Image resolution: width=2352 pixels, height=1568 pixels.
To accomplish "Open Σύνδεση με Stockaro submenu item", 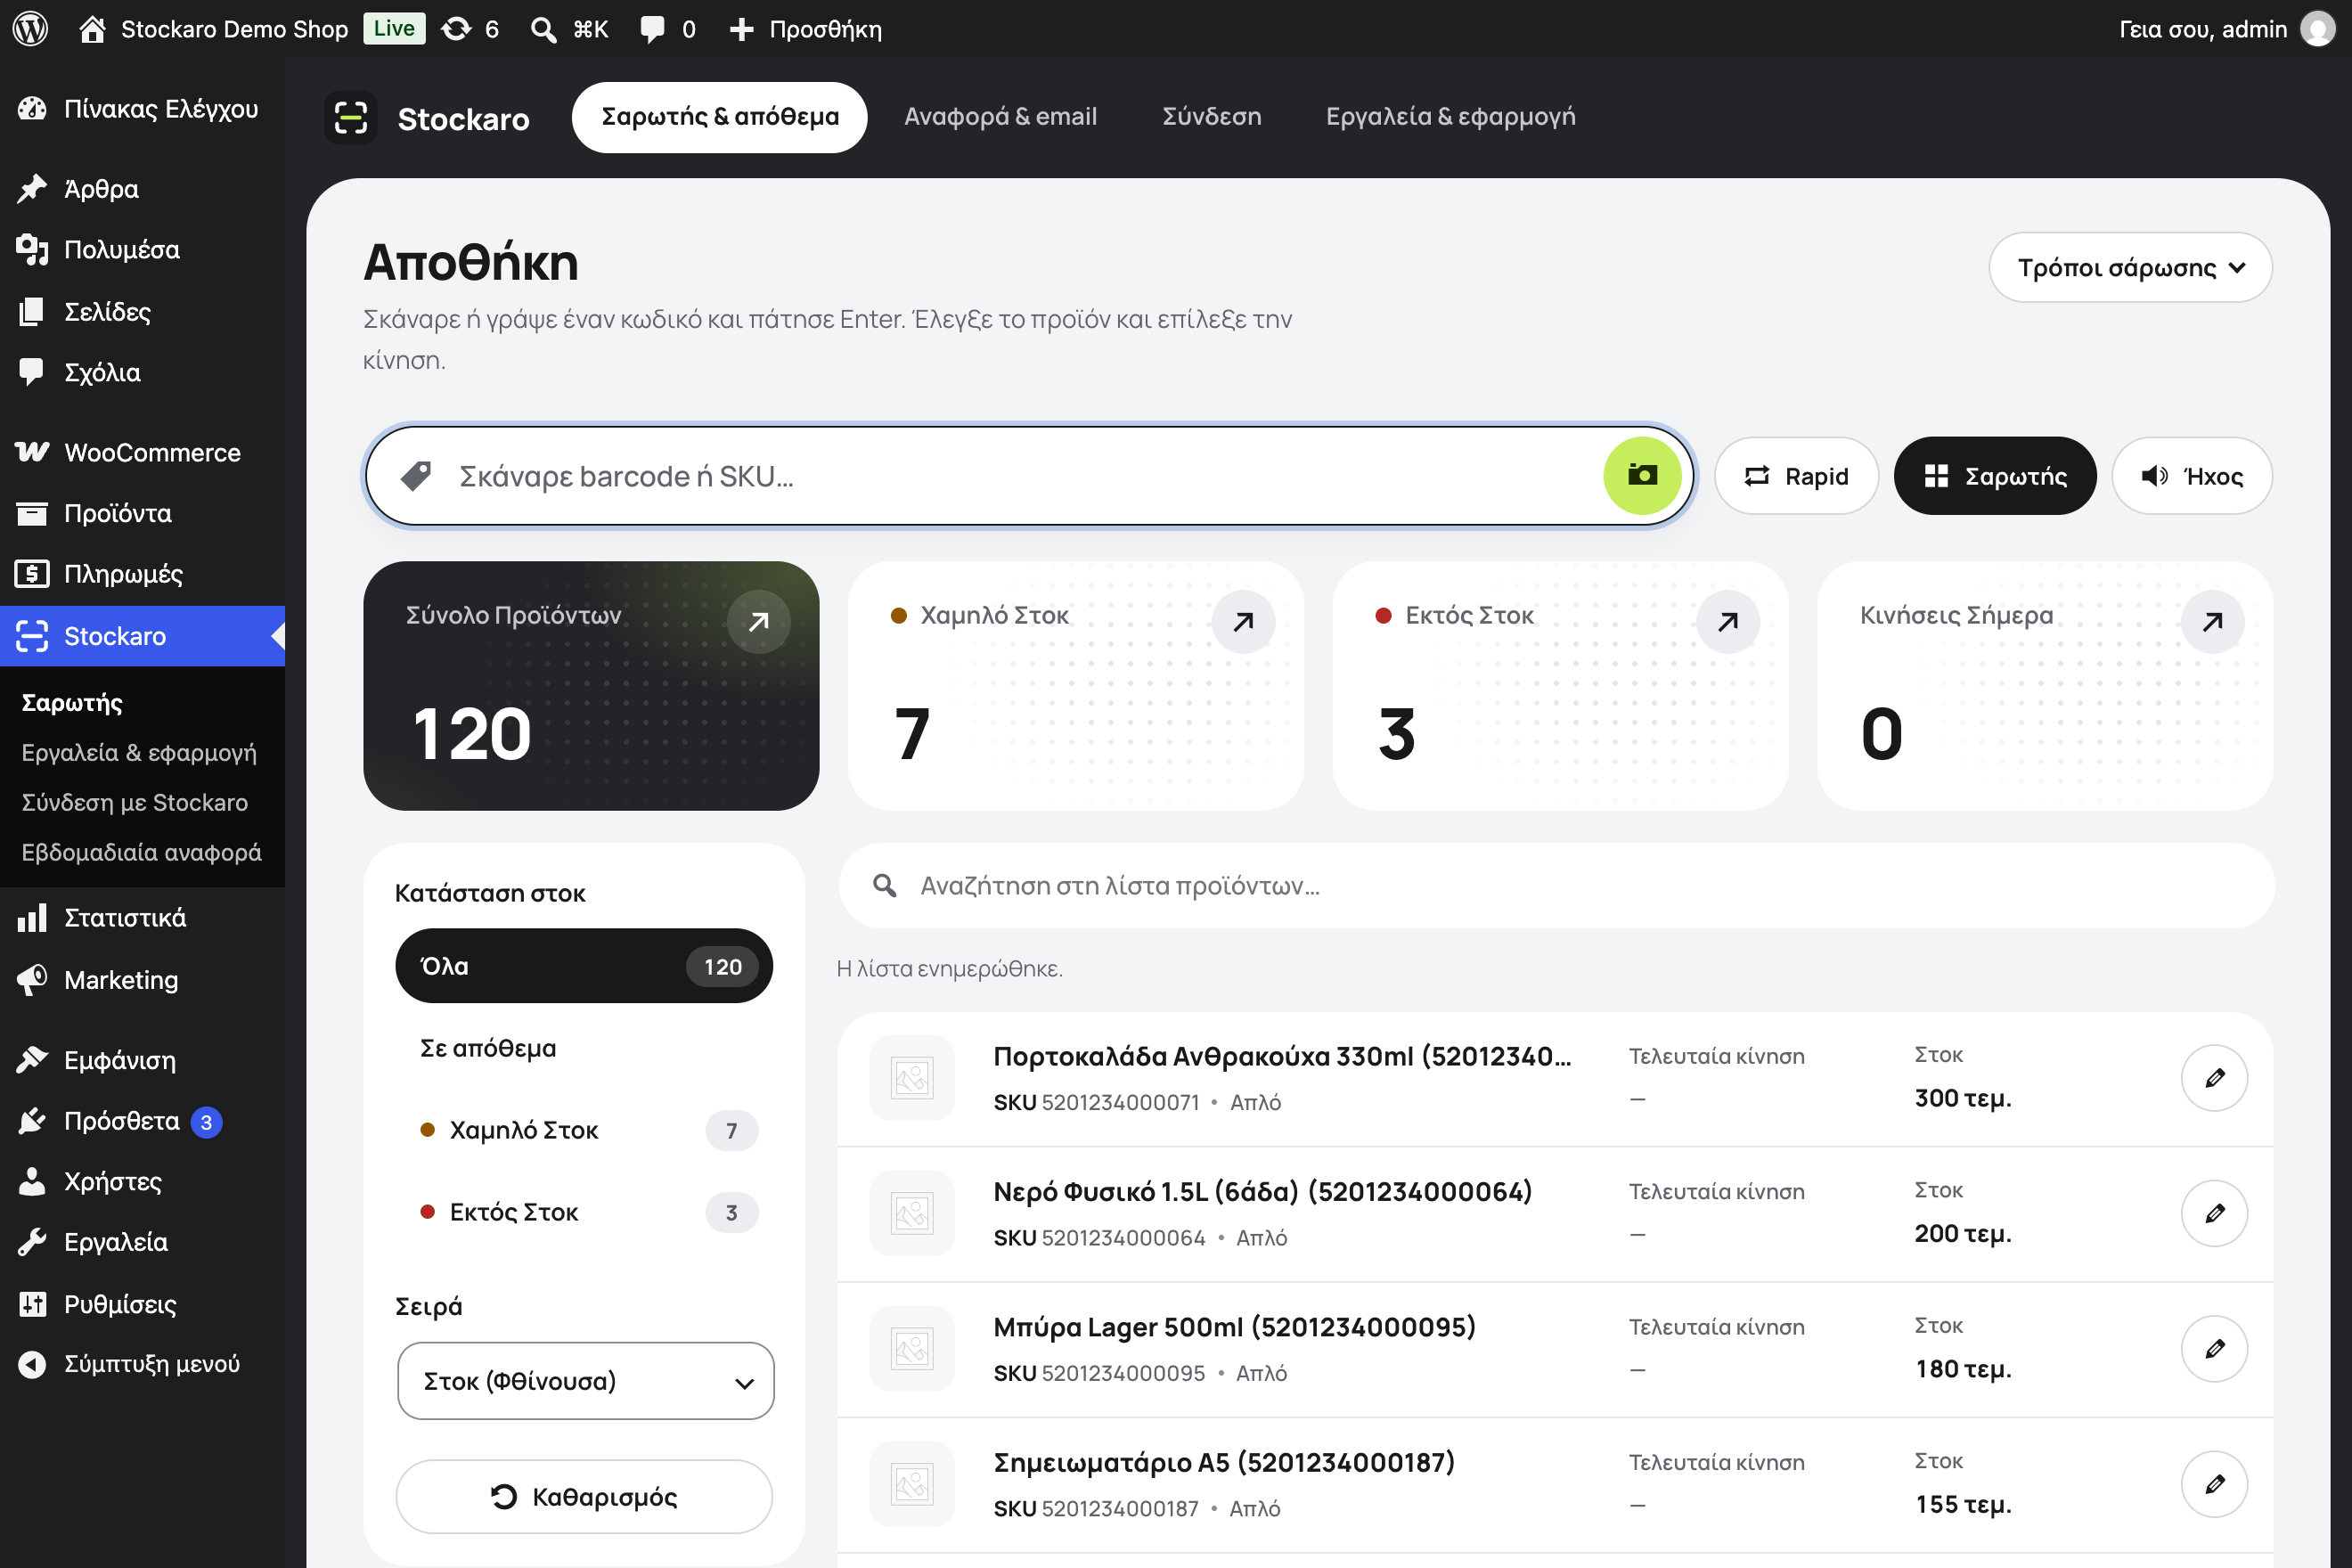I will (x=142, y=803).
